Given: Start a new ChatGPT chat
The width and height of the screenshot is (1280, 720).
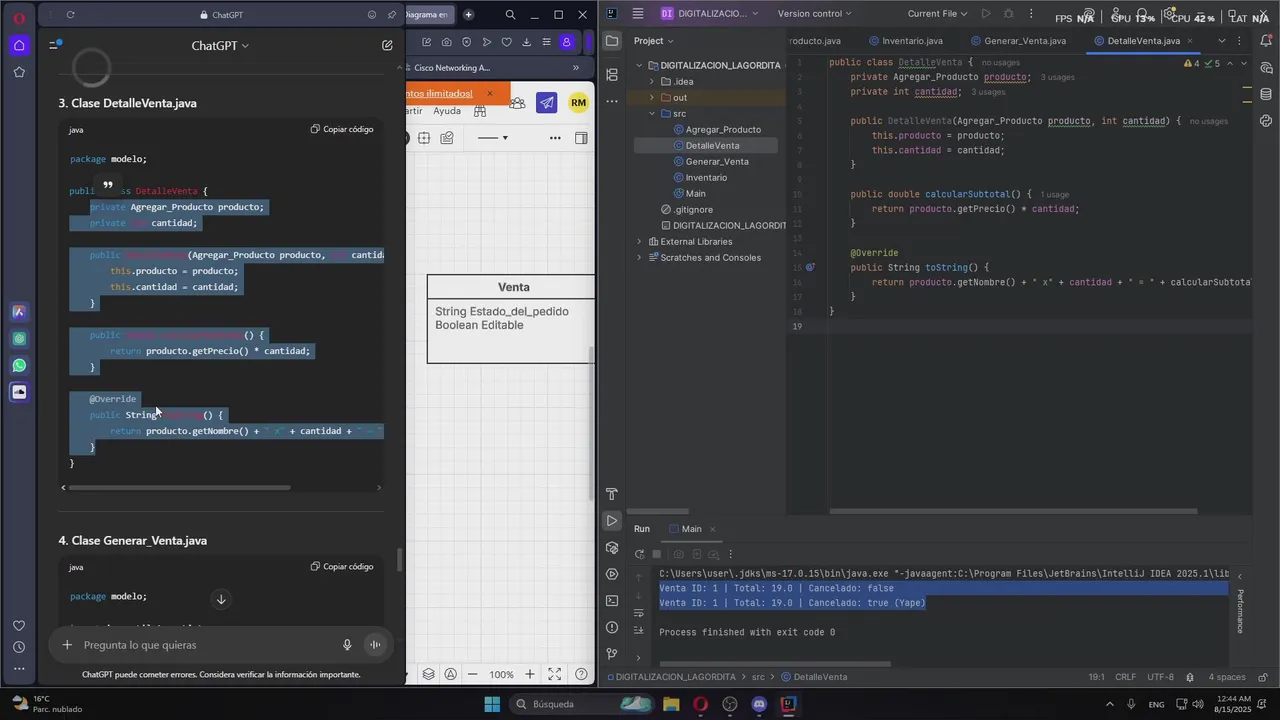Looking at the screenshot, I should point(387,45).
